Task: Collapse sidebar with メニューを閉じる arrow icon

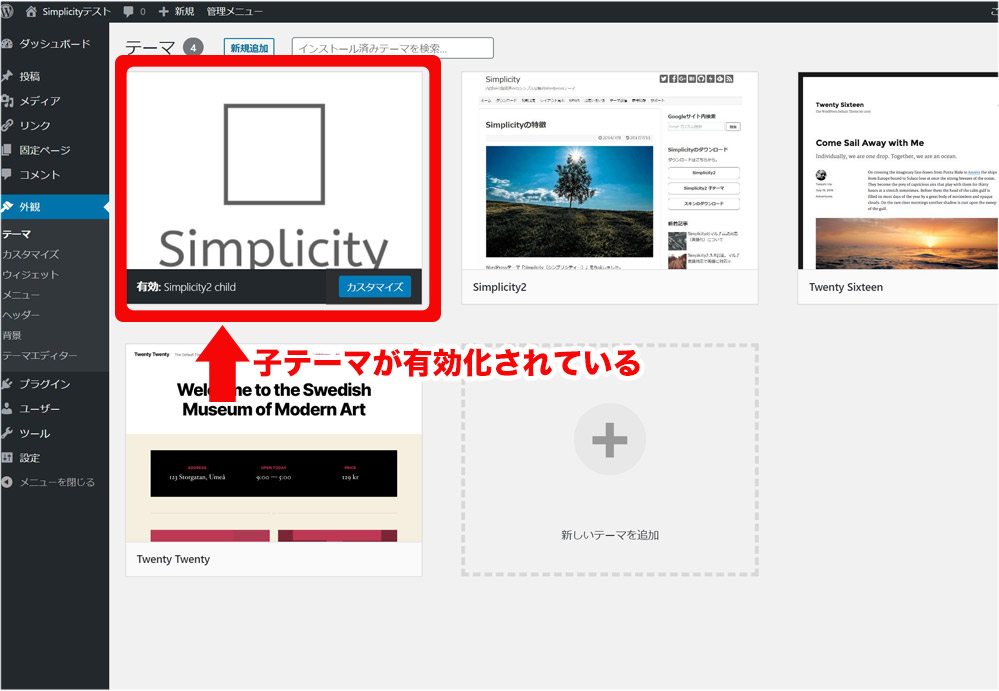Action: click(x=7, y=482)
